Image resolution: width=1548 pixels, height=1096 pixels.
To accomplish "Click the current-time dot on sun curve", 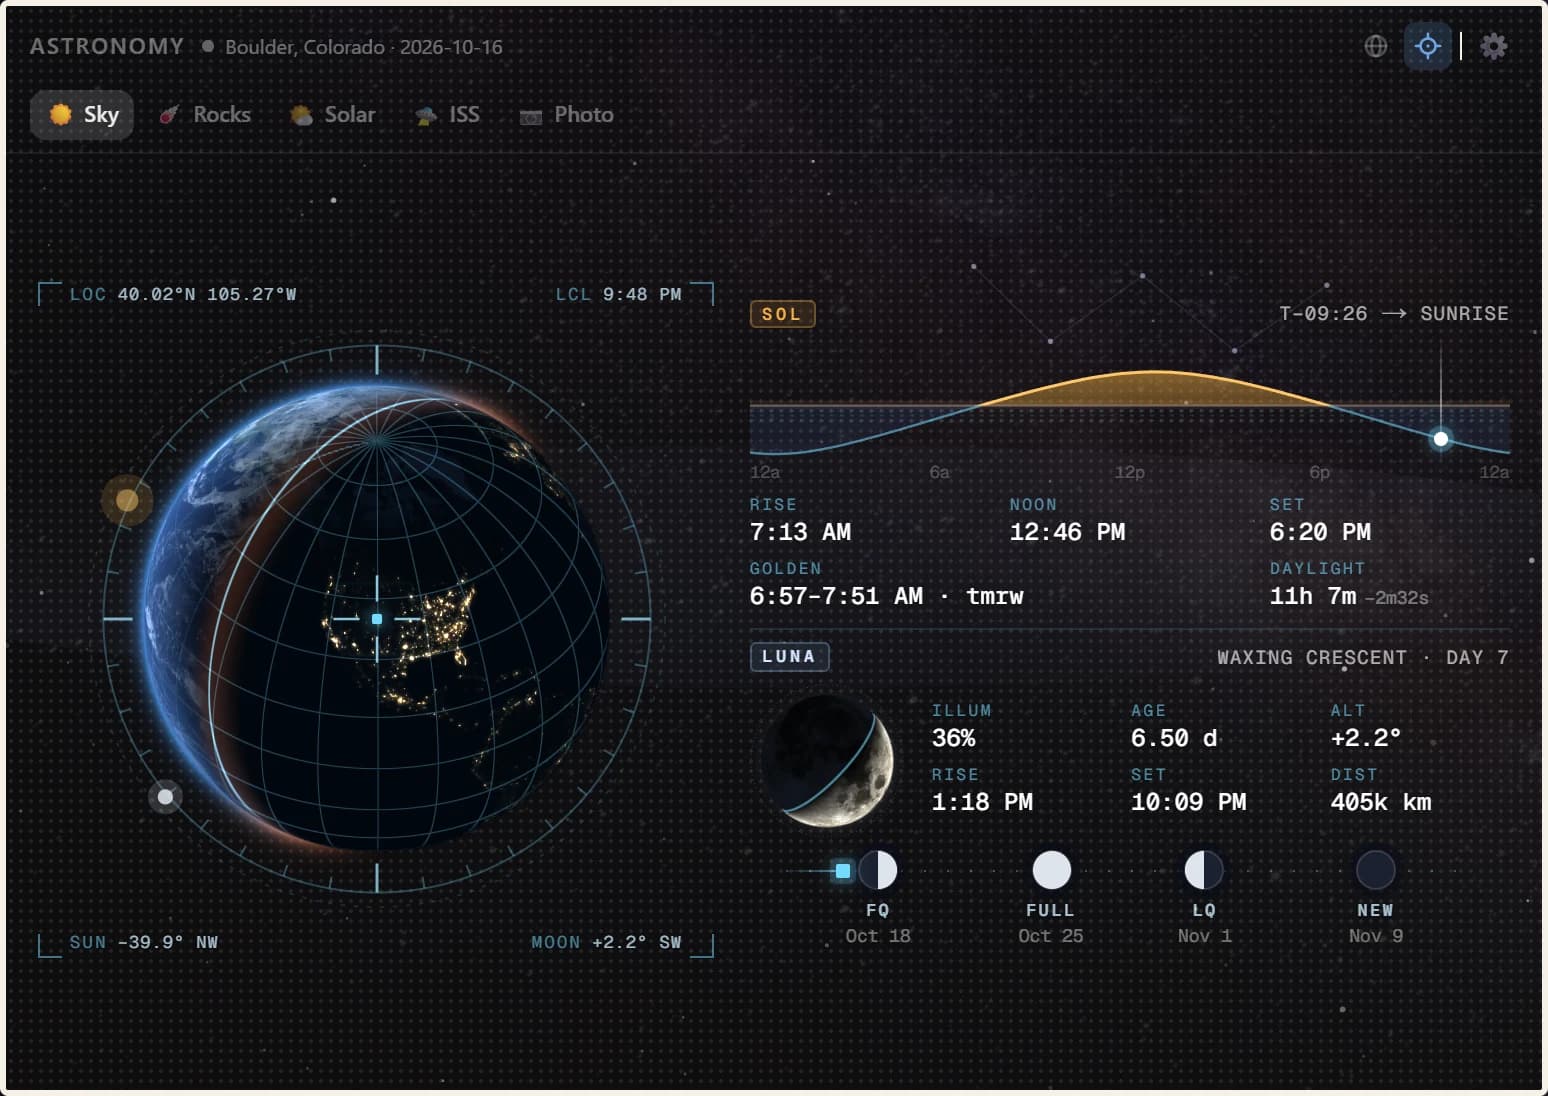I will pos(1441,439).
